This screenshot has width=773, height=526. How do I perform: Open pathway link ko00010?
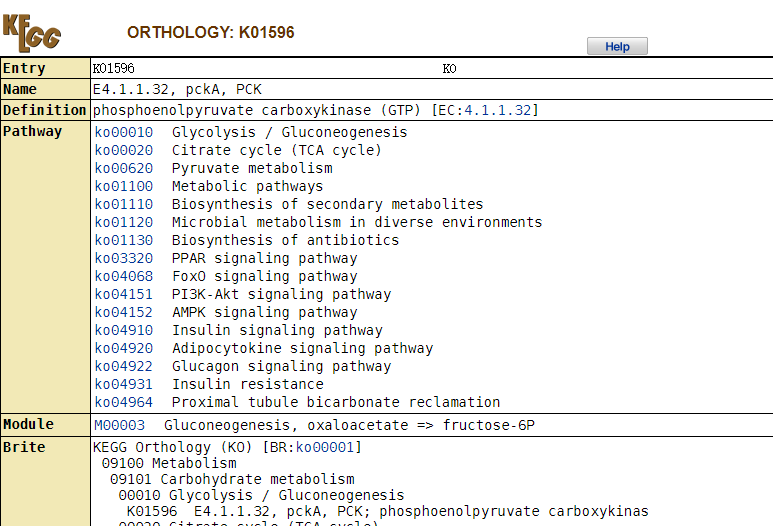124,132
